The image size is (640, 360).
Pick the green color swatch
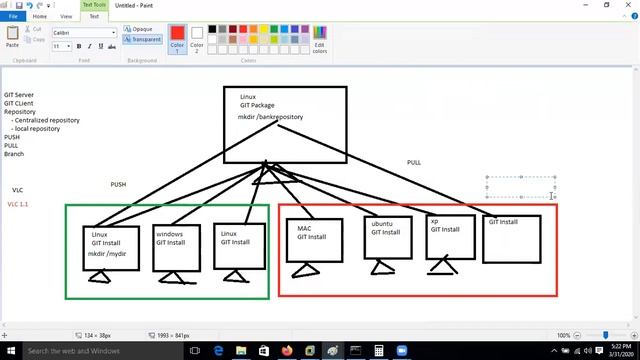(x=274, y=29)
